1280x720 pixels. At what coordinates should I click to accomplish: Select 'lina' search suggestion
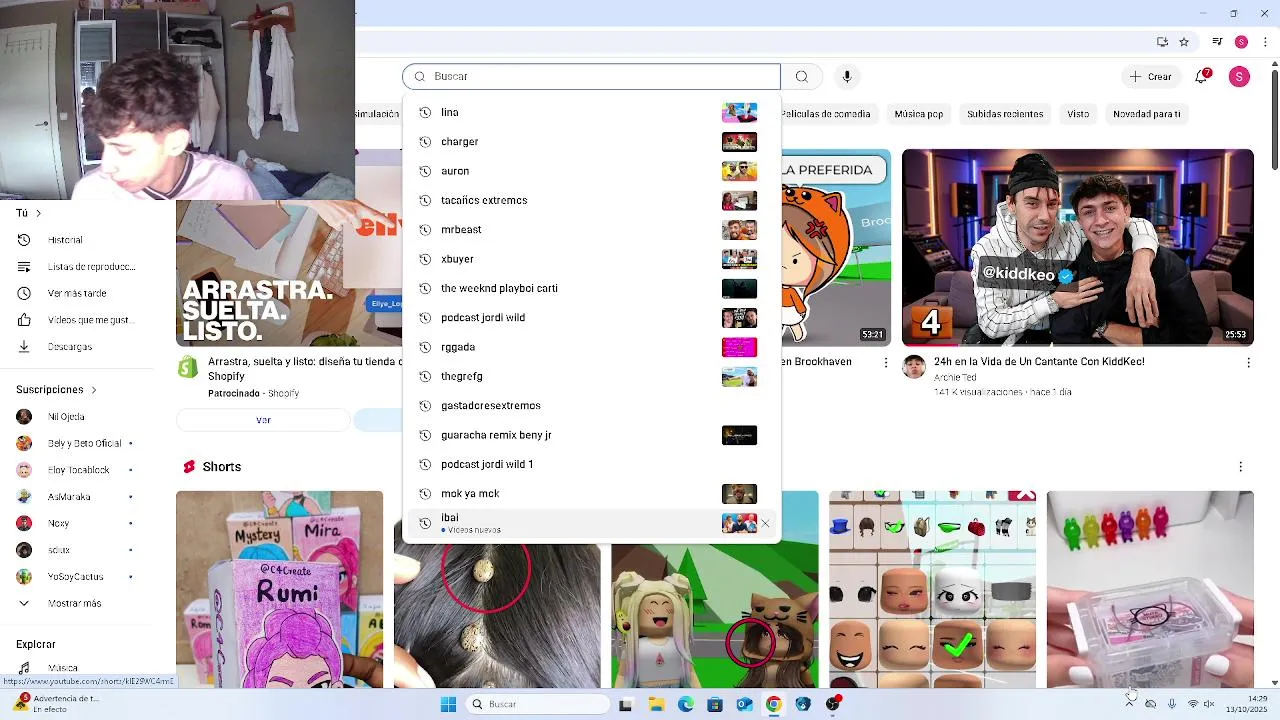pos(591,112)
